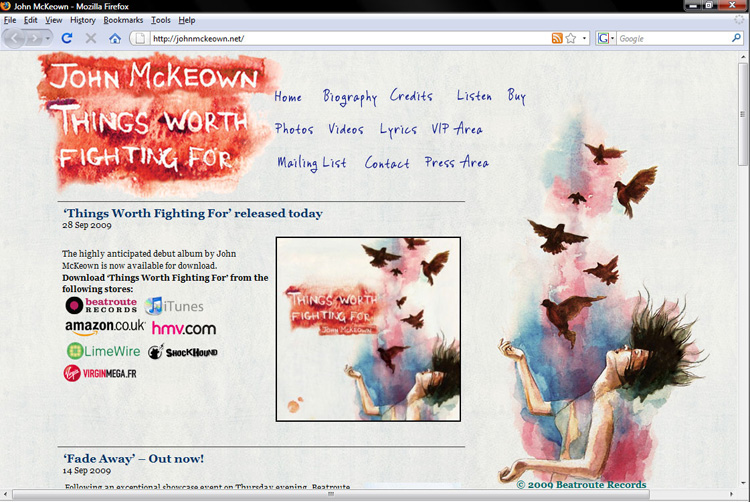Image resolution: width=750 pixels, height=502 pixels.
Task: Click the 14 Sep 2009 date text
Action: click(87, 470)
